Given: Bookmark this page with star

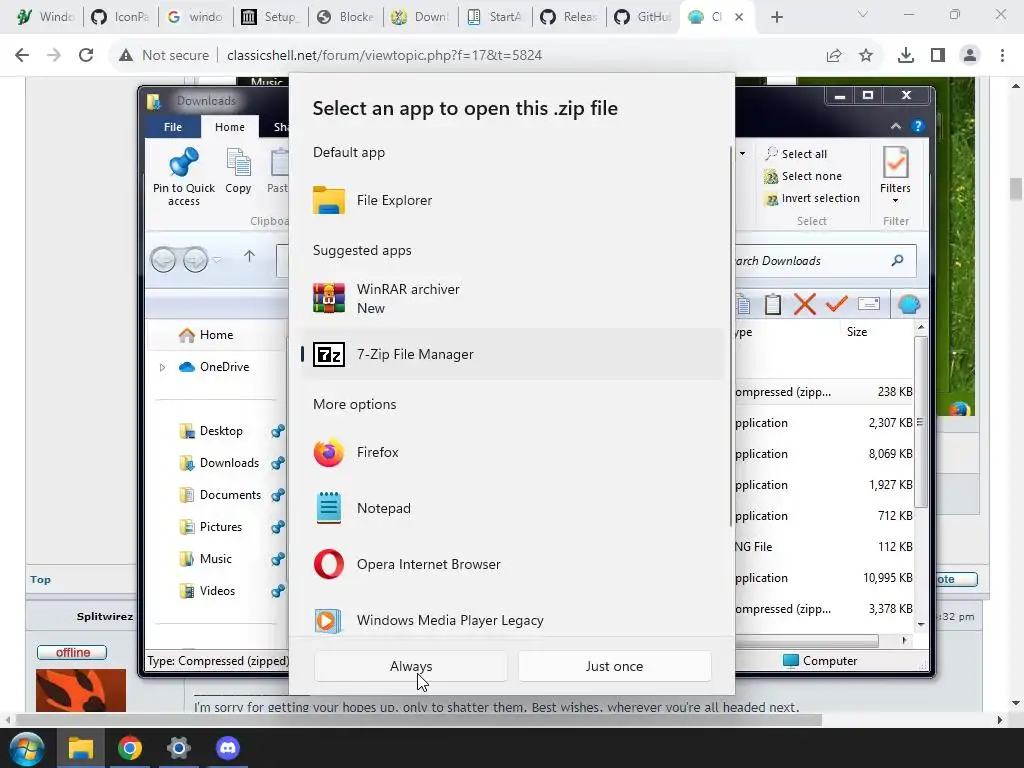Looking at the screenshot, I should pos(866,56).
